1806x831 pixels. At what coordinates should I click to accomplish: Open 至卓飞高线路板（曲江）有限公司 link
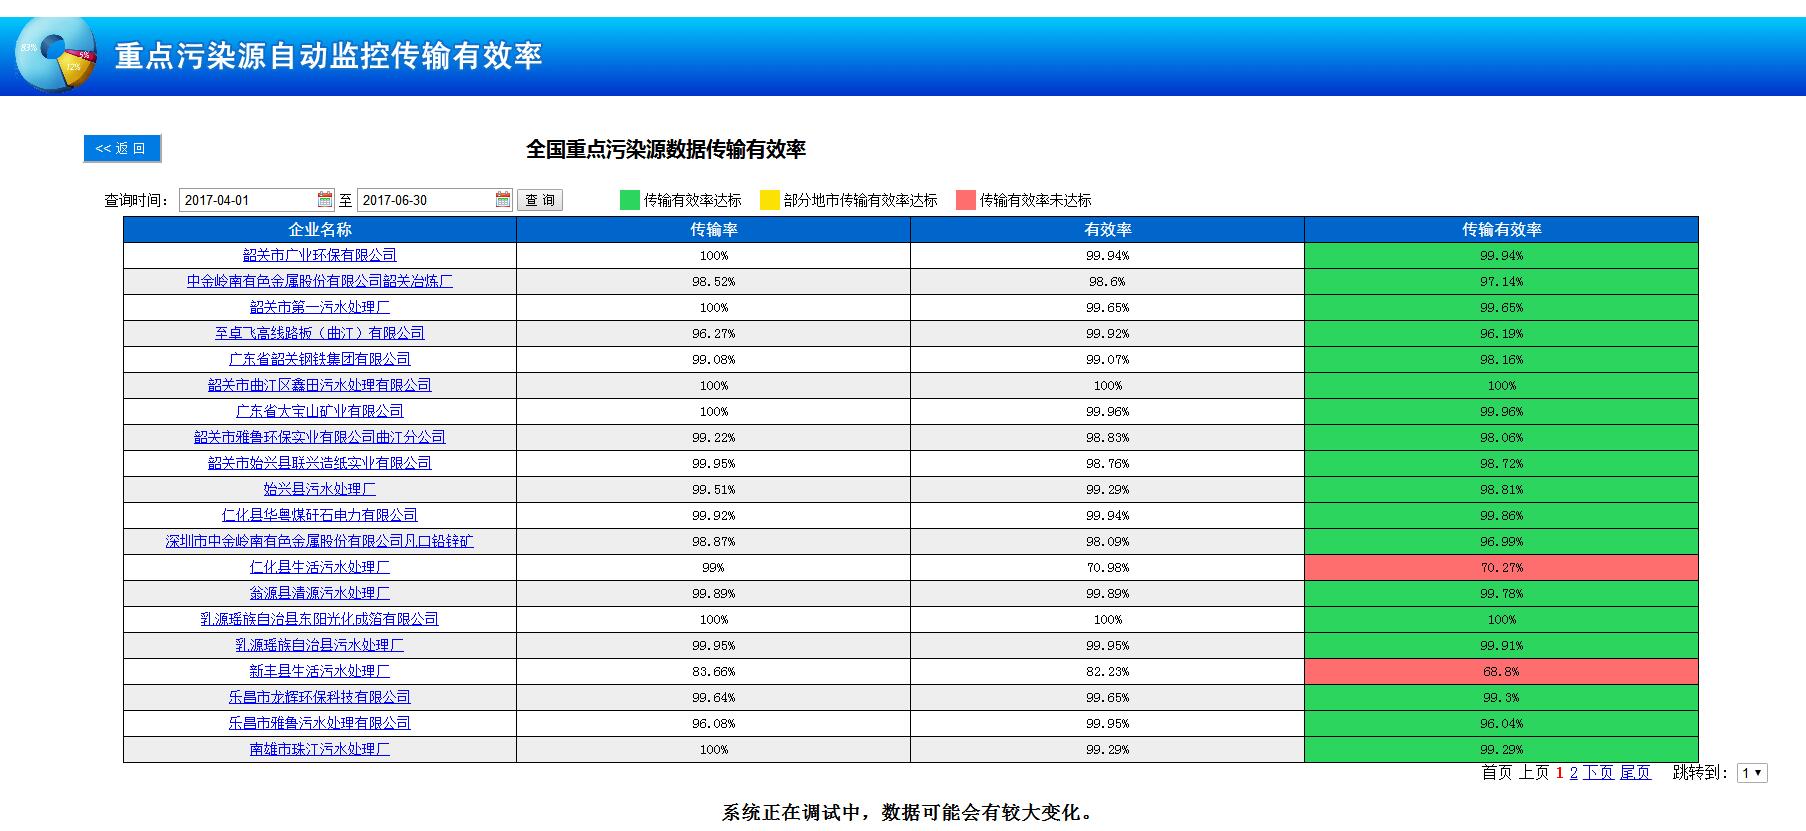pos(320,333)
